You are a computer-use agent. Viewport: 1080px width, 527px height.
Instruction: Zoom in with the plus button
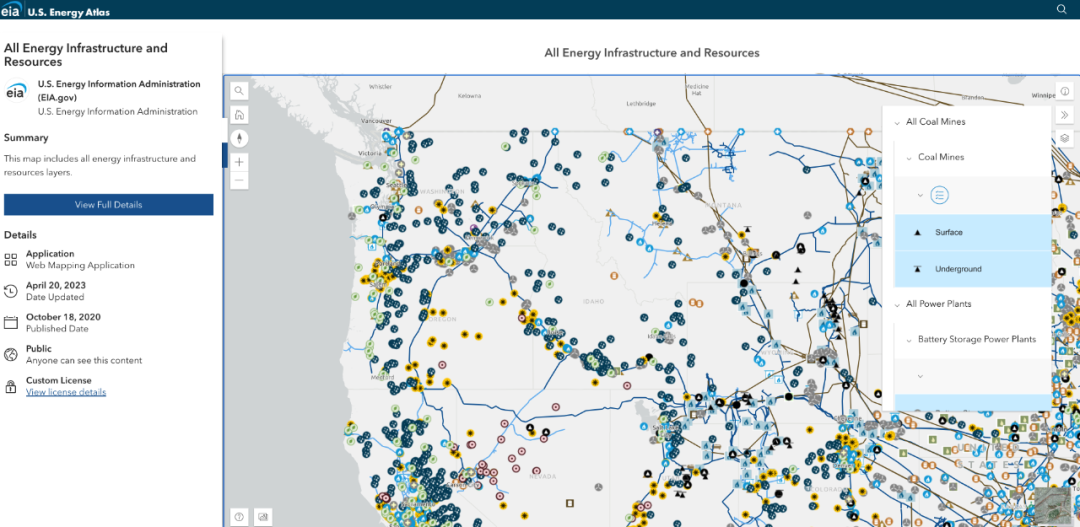click(x=239, y=162)
